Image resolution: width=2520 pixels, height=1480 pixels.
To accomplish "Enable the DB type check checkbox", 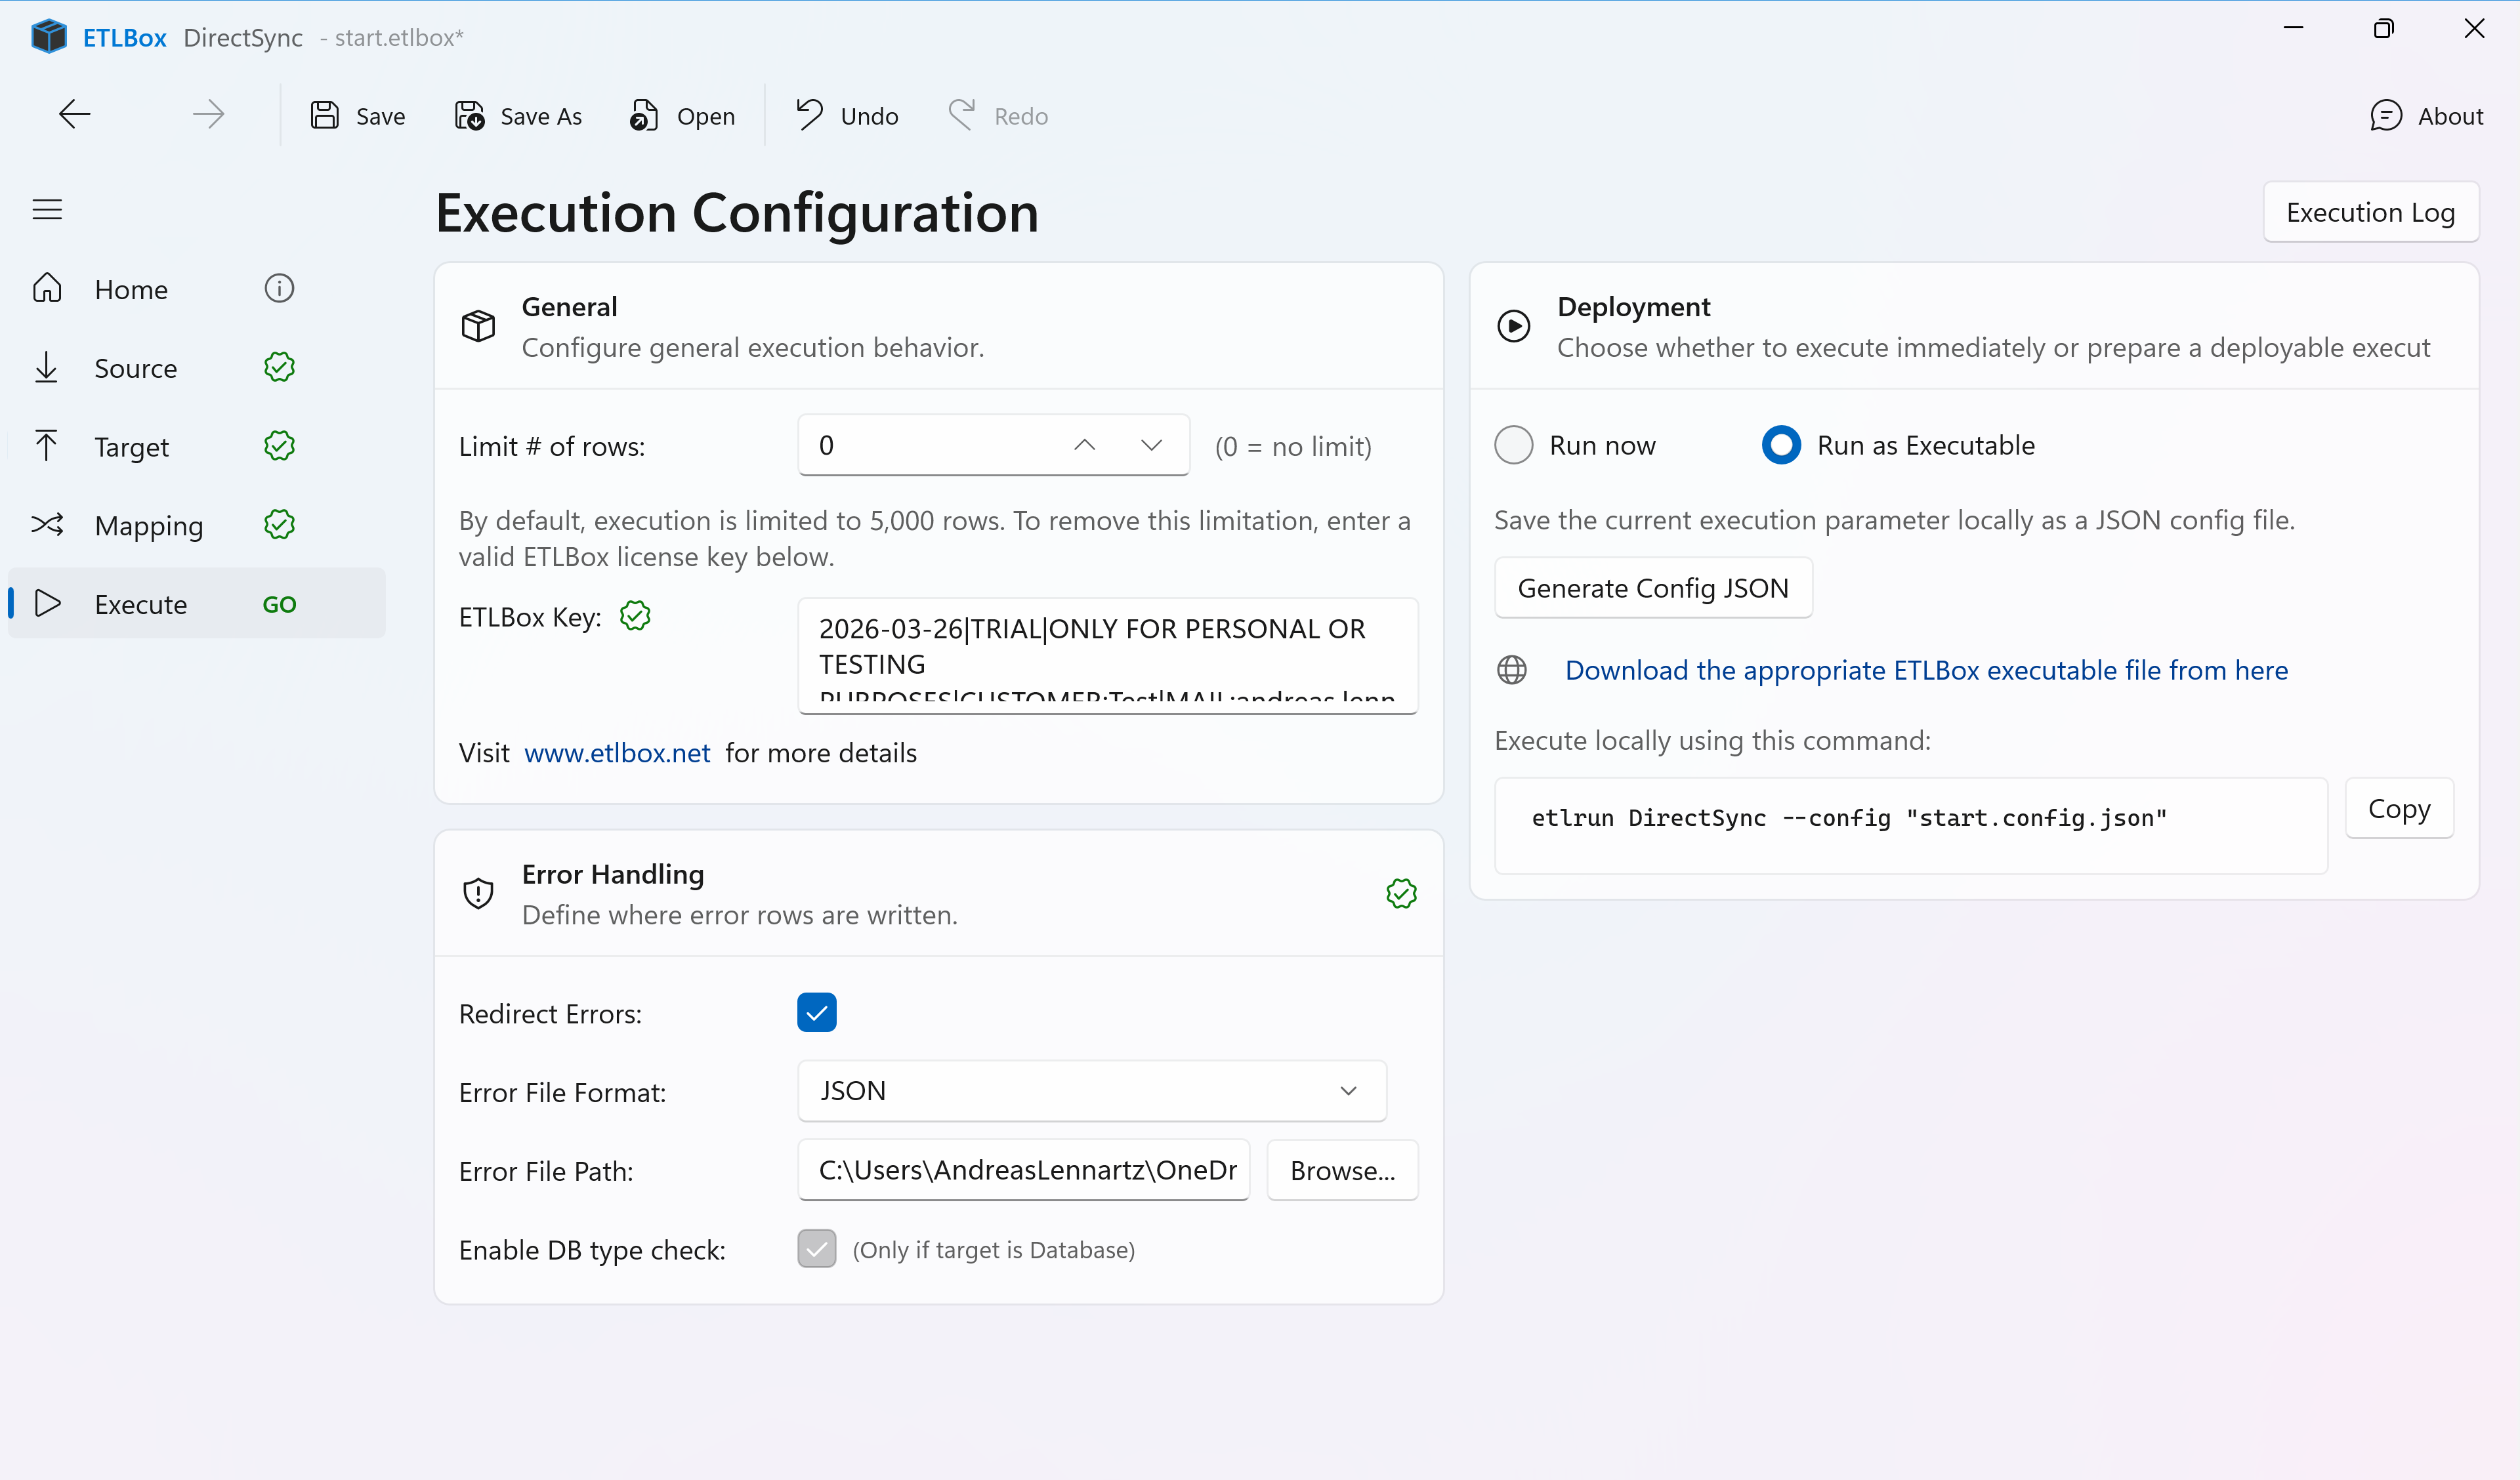I will pyautogui.click(x=816, y=1249).
